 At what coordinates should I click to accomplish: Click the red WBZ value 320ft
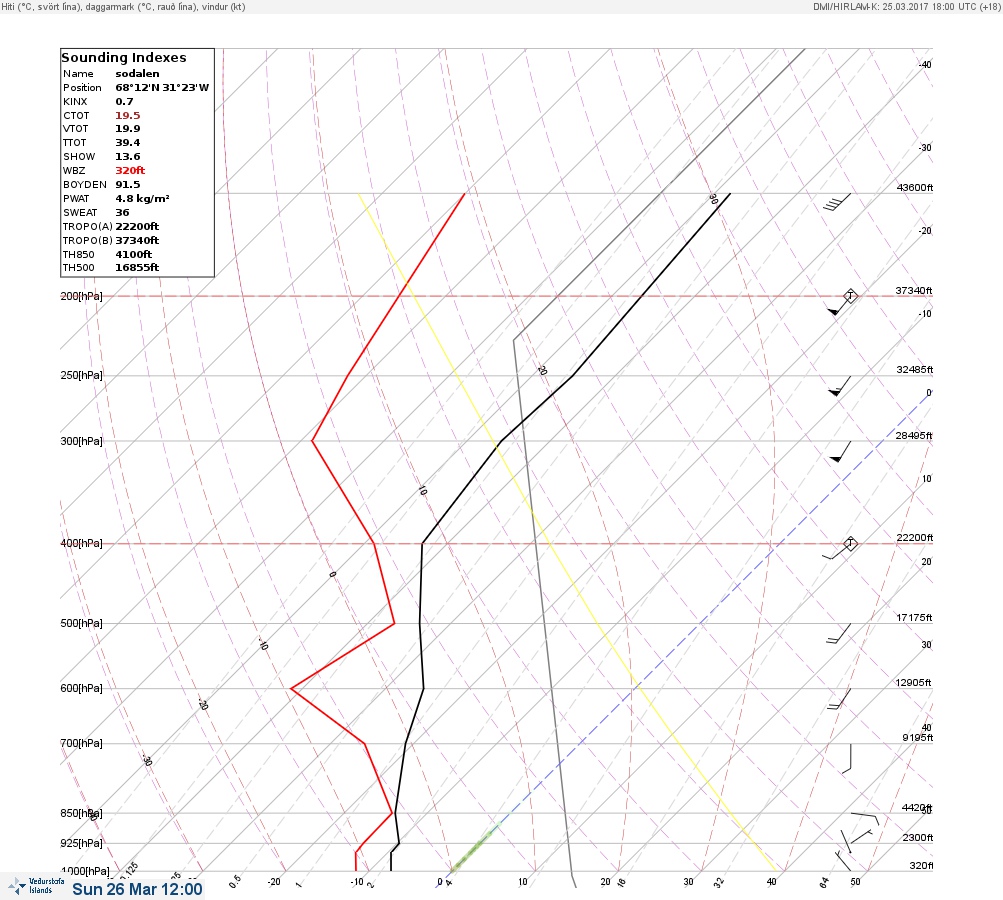(x=130, y=171)
